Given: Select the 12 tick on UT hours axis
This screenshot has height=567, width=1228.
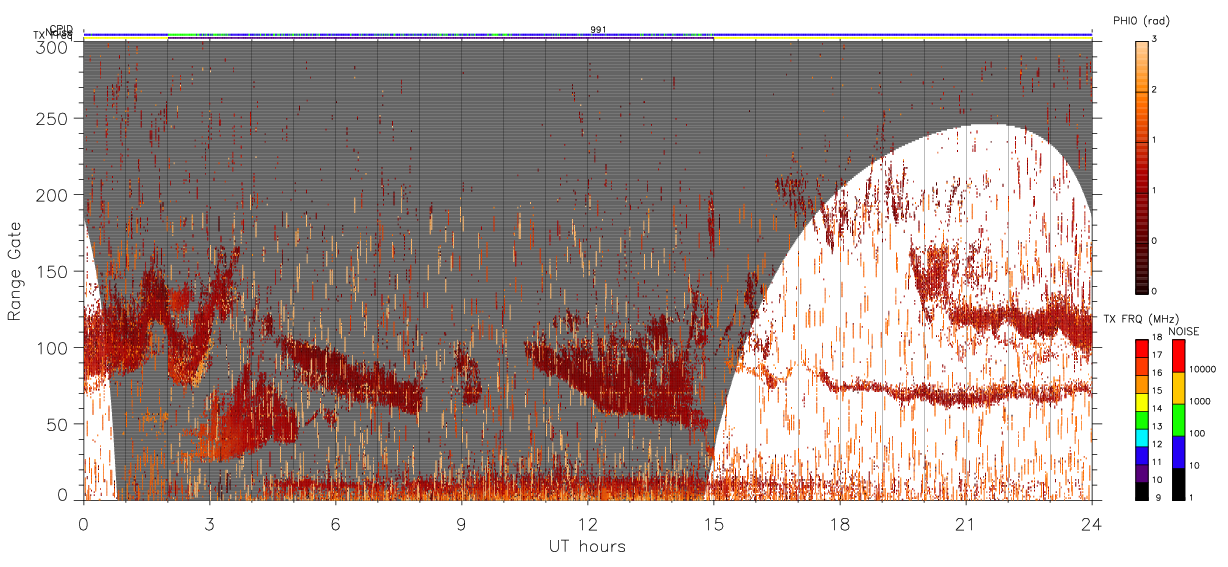Looking at the screenshot, I should coord(588,524).
